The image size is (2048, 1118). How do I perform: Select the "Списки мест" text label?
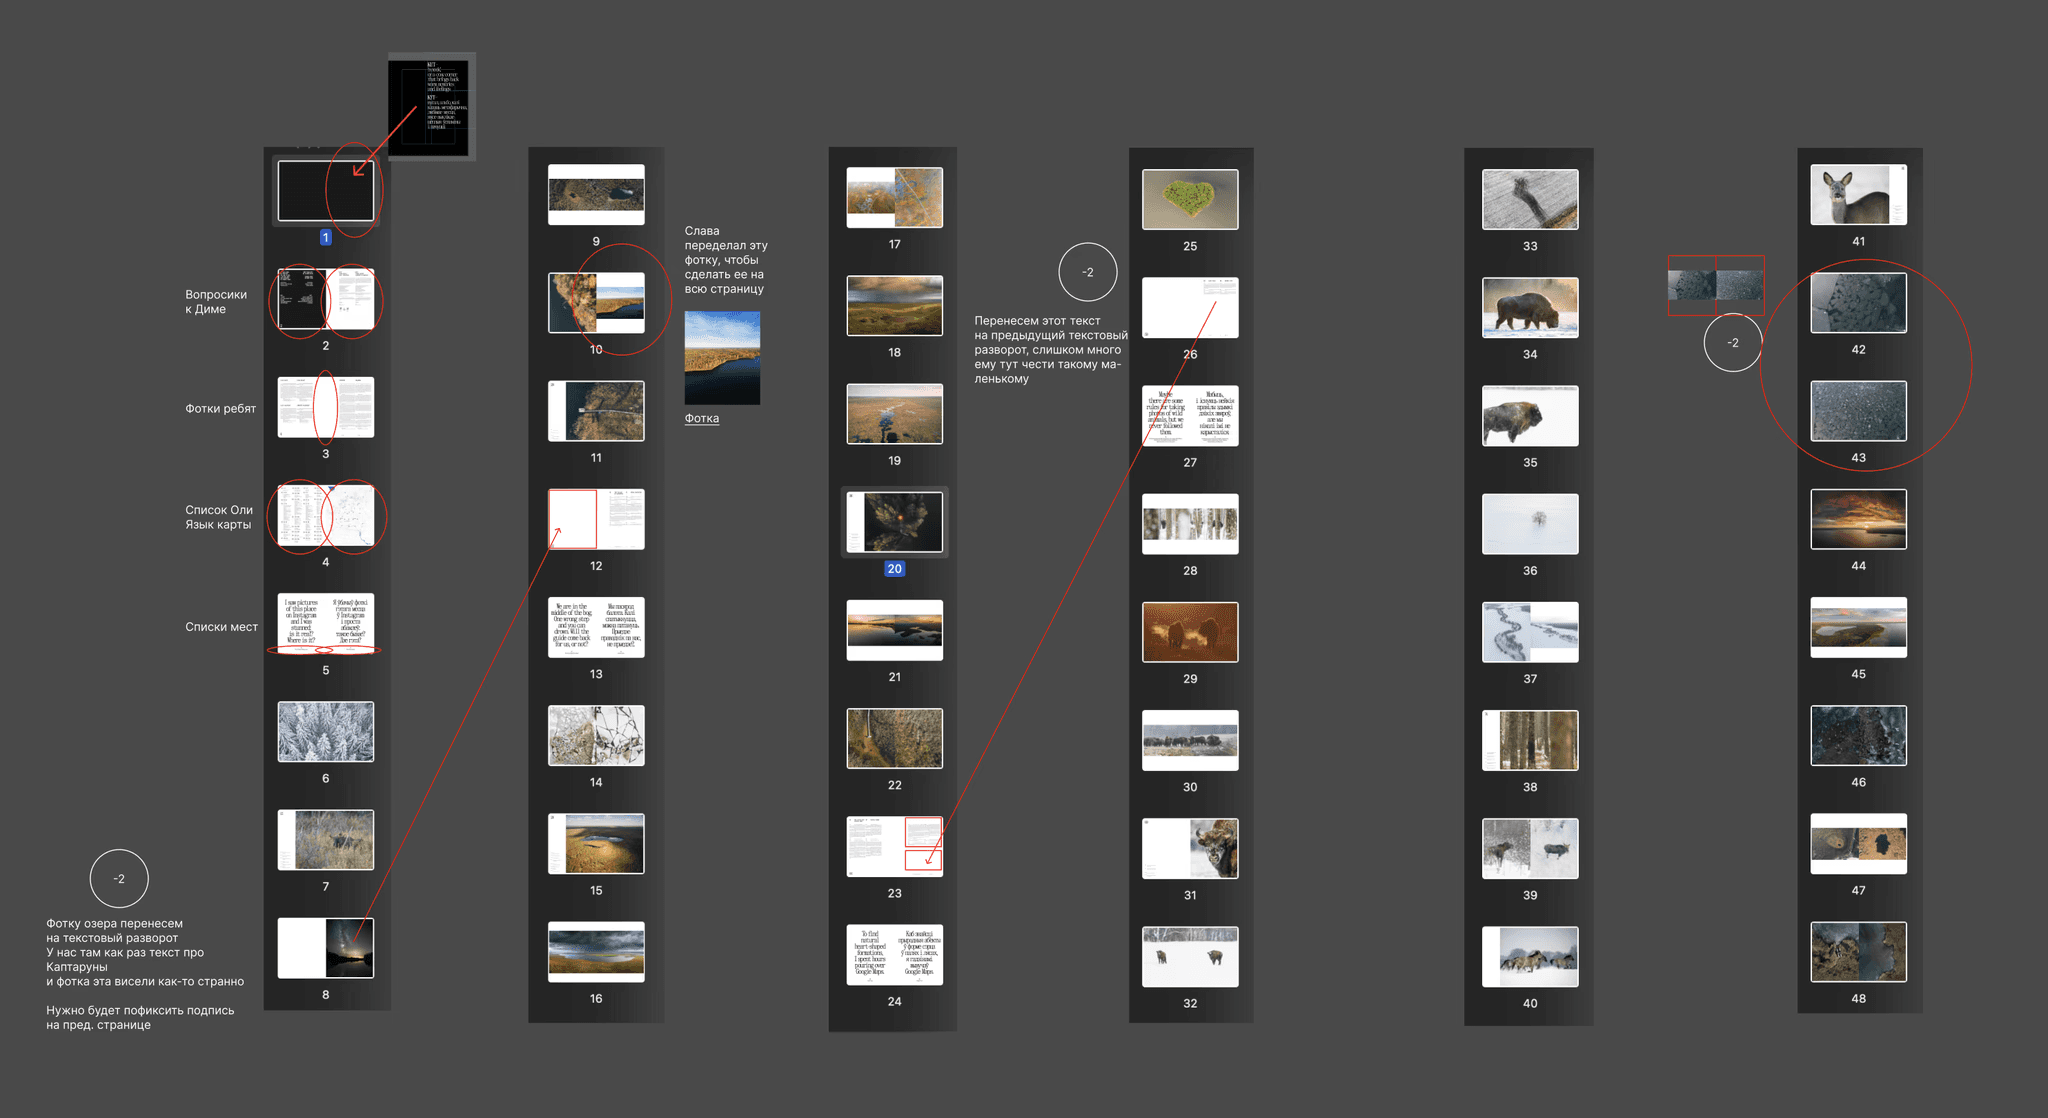point(221,627)
